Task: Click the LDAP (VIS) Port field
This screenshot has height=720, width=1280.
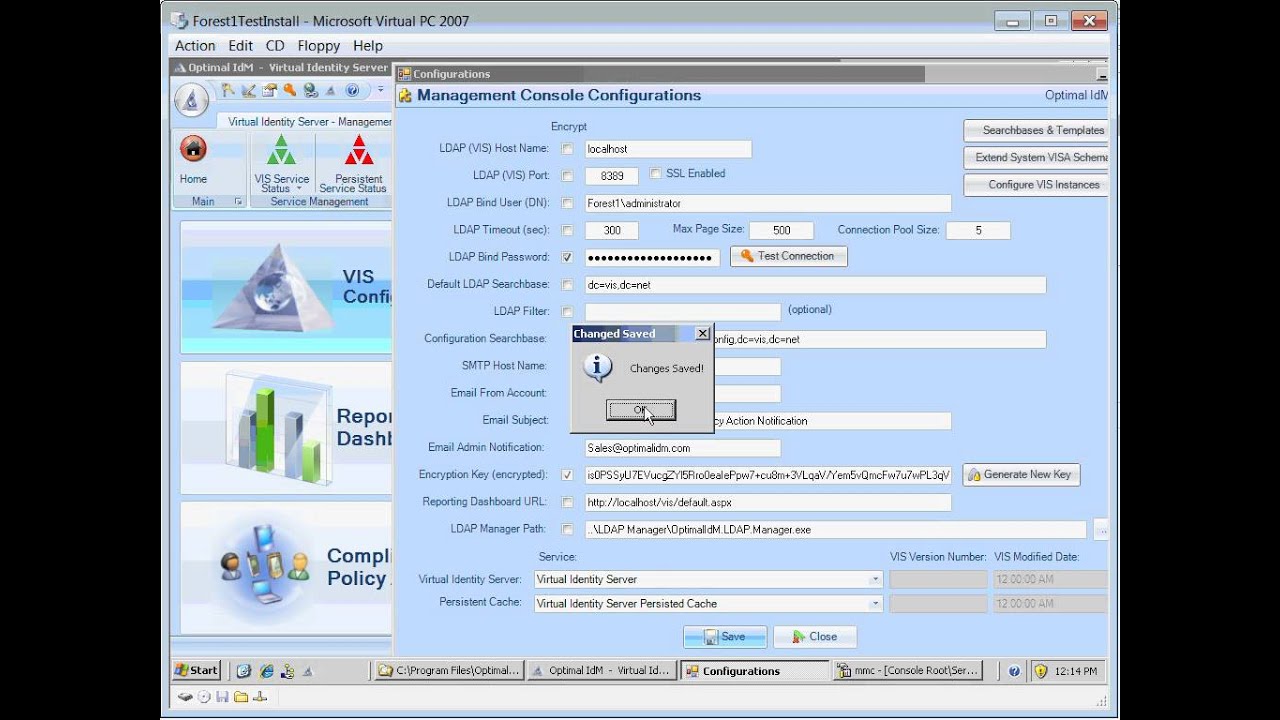Action: [x=611, y=176]
